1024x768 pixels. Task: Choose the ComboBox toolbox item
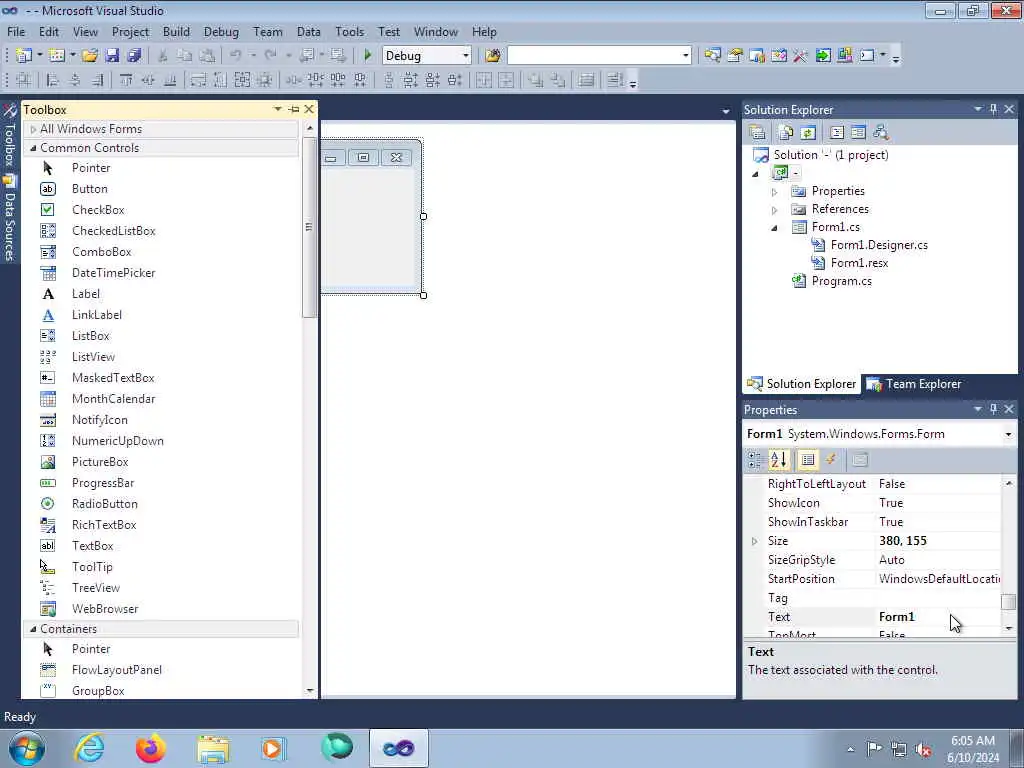click(101, 251)
